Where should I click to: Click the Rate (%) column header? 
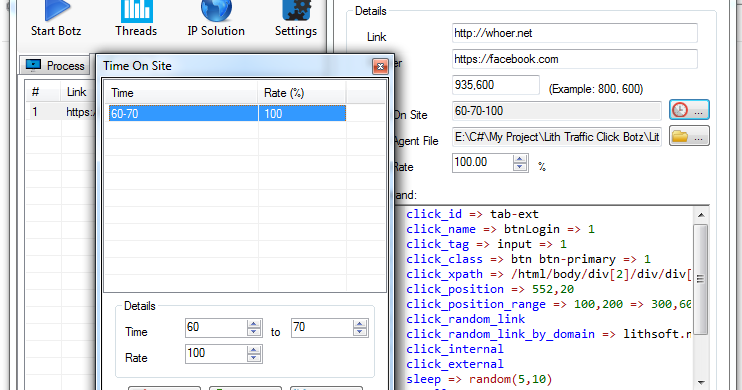(302, 93)
